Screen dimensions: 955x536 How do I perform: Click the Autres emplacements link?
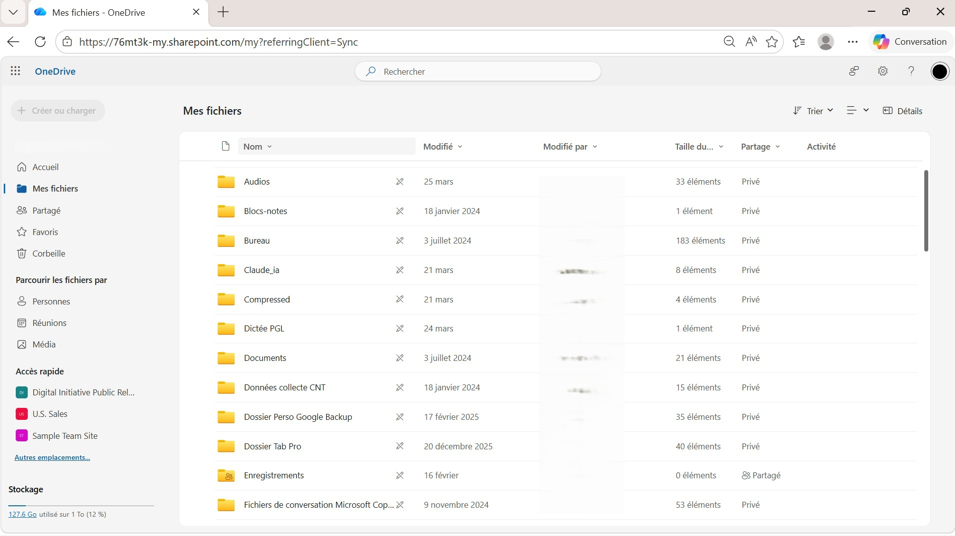[x=52, y=457]
